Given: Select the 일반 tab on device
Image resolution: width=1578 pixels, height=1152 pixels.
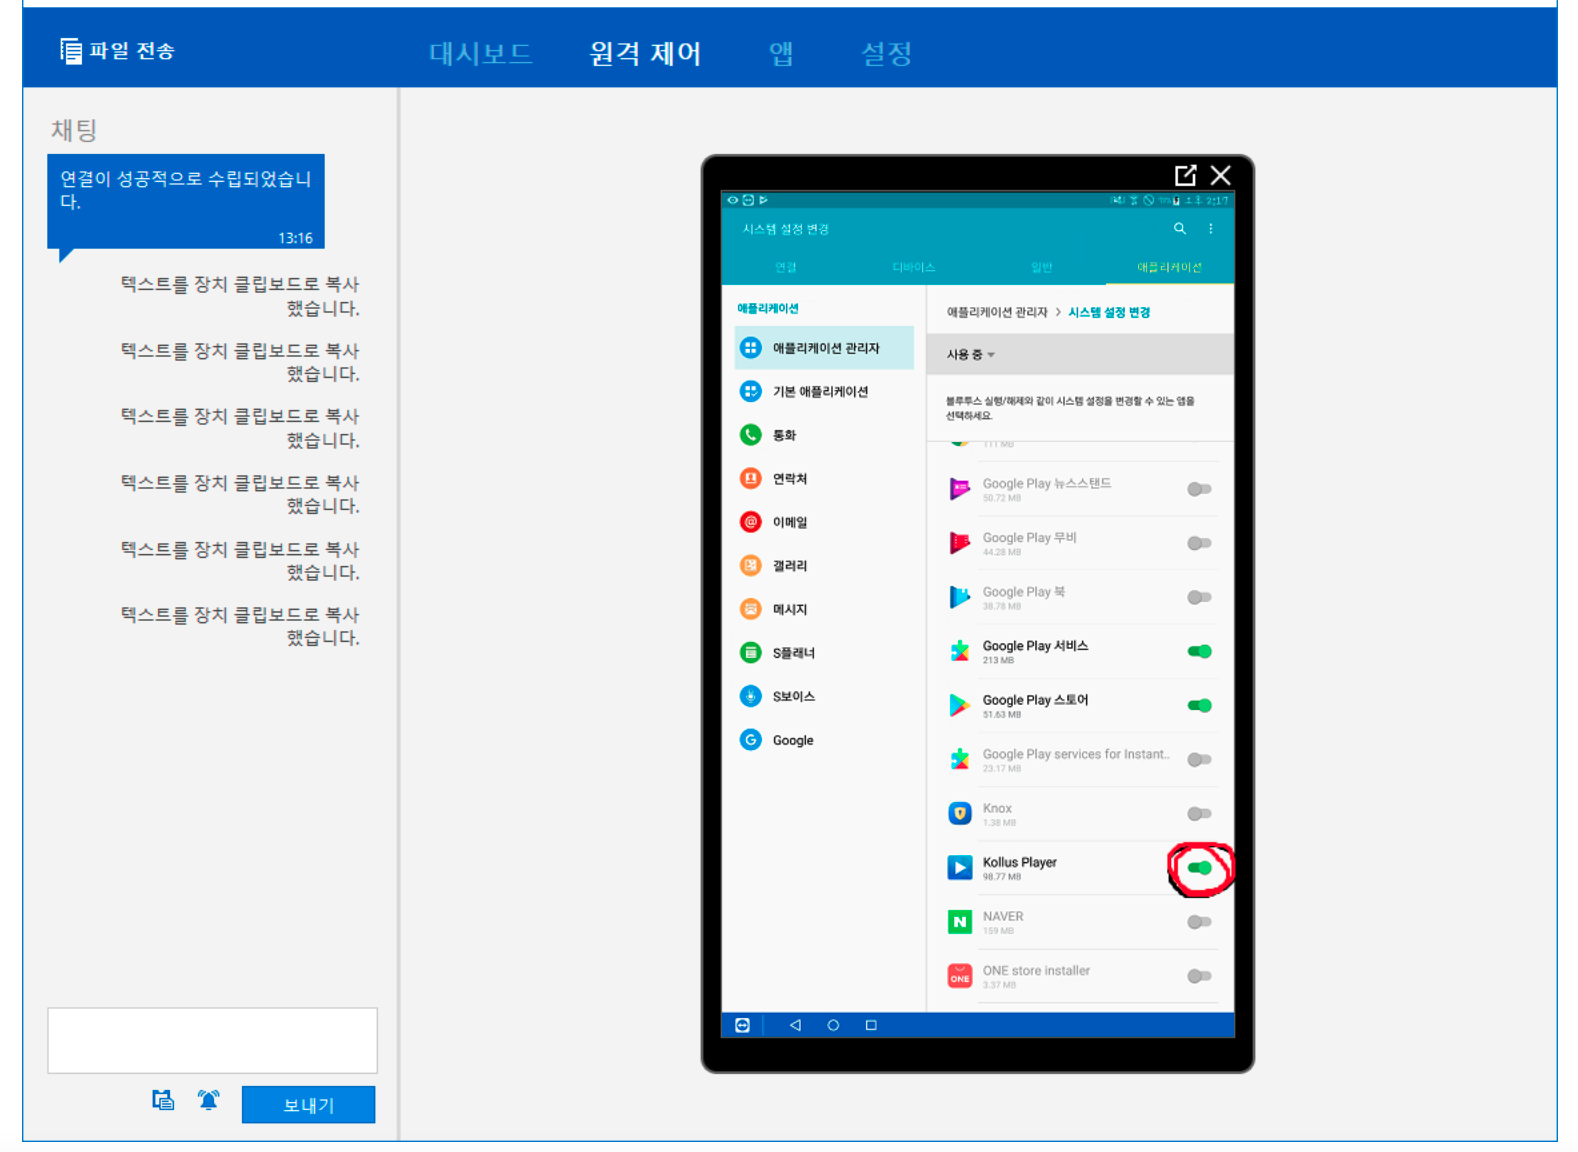Looking at the screenshot, I should 1042,267.
